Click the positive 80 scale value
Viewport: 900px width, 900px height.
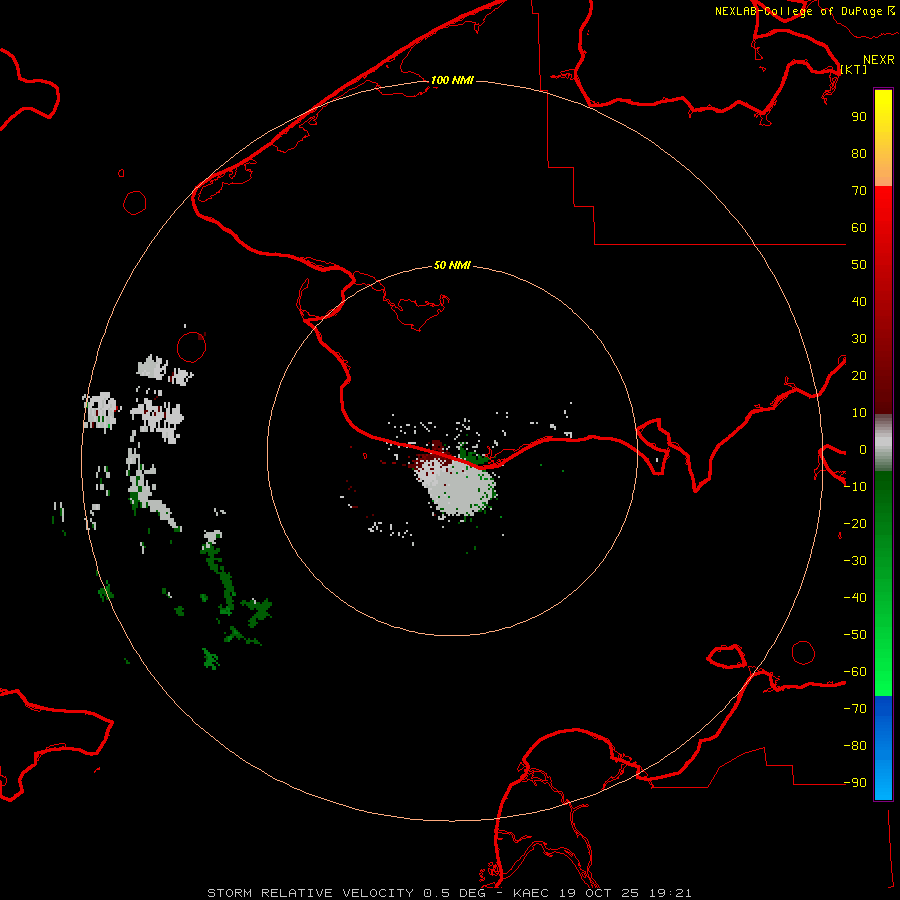859,153
